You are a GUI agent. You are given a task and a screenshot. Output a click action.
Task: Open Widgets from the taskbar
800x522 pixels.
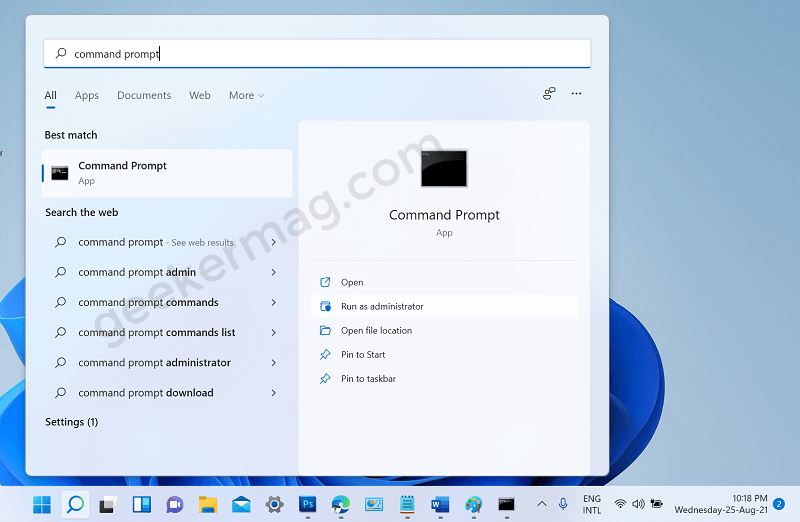141,505
